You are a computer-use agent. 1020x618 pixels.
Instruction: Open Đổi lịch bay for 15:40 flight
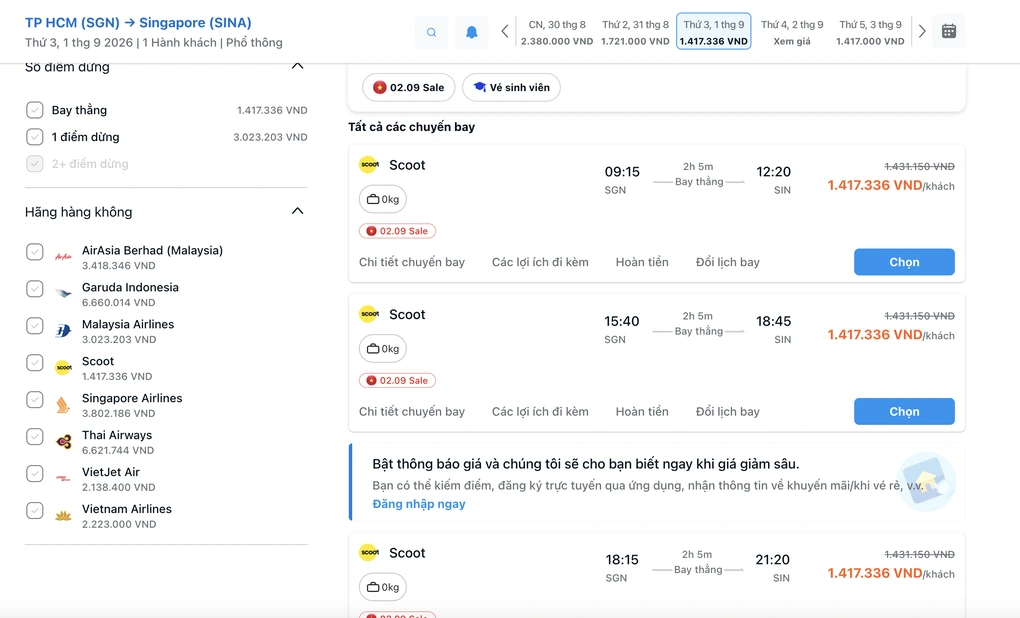click(727, 412)
